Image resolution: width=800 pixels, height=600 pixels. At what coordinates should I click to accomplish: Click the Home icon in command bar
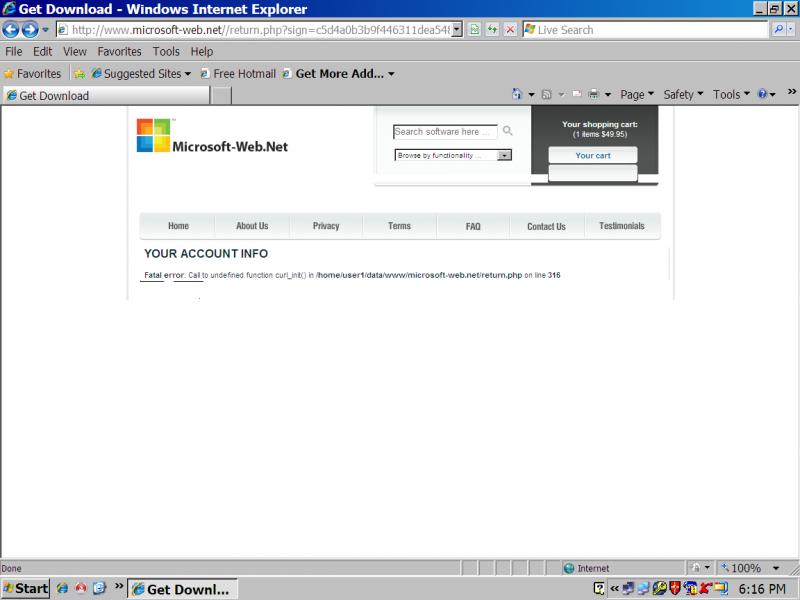(x=517, y=94)
